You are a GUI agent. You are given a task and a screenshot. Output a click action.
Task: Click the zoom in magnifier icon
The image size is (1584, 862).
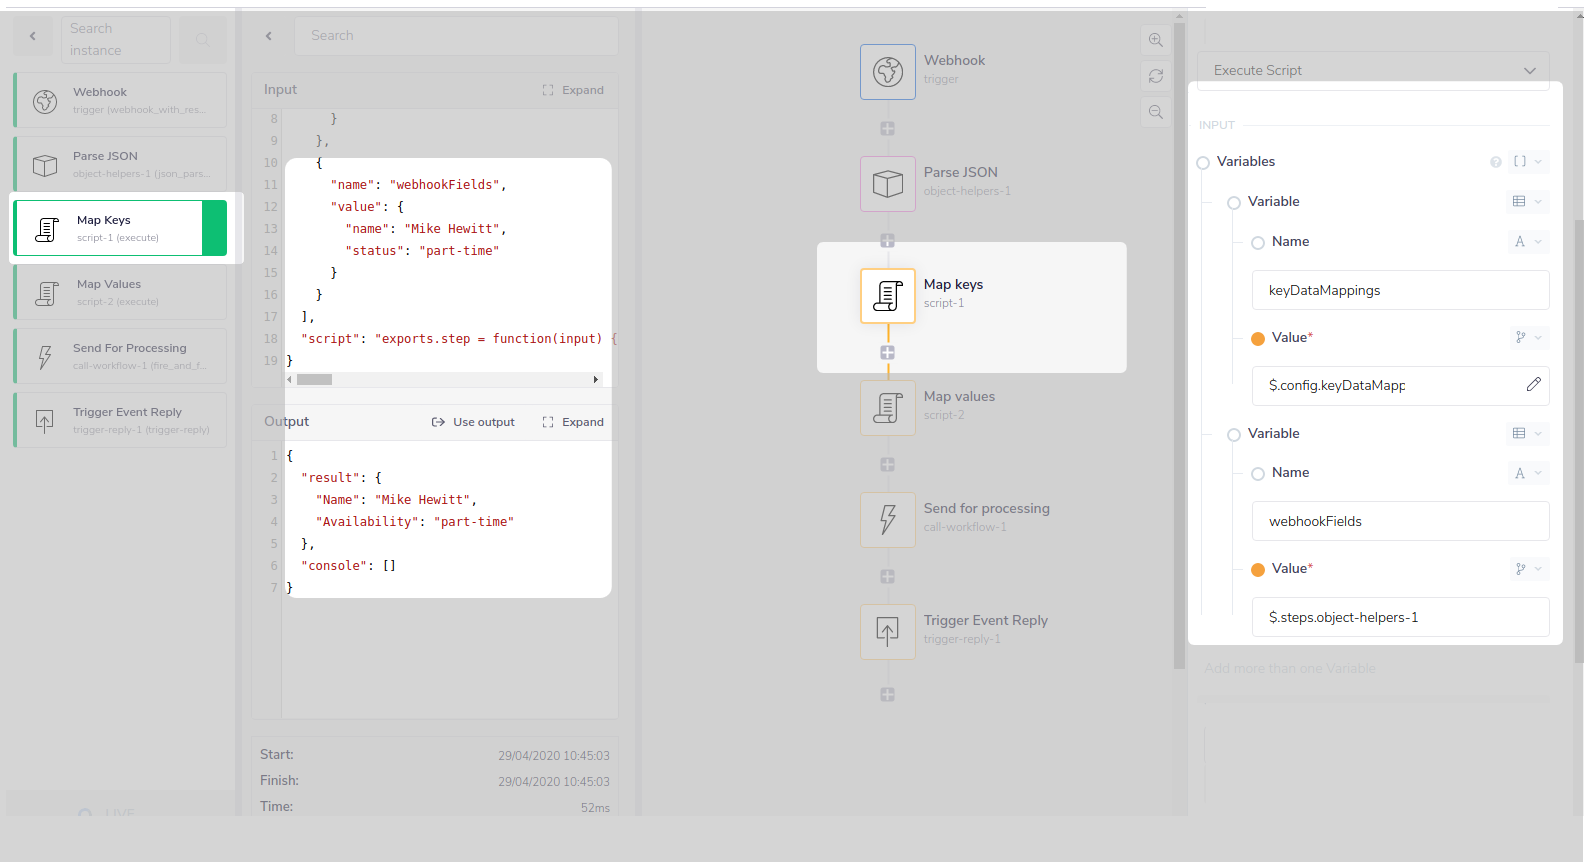pyautogui.click(x=1155, y=40)
